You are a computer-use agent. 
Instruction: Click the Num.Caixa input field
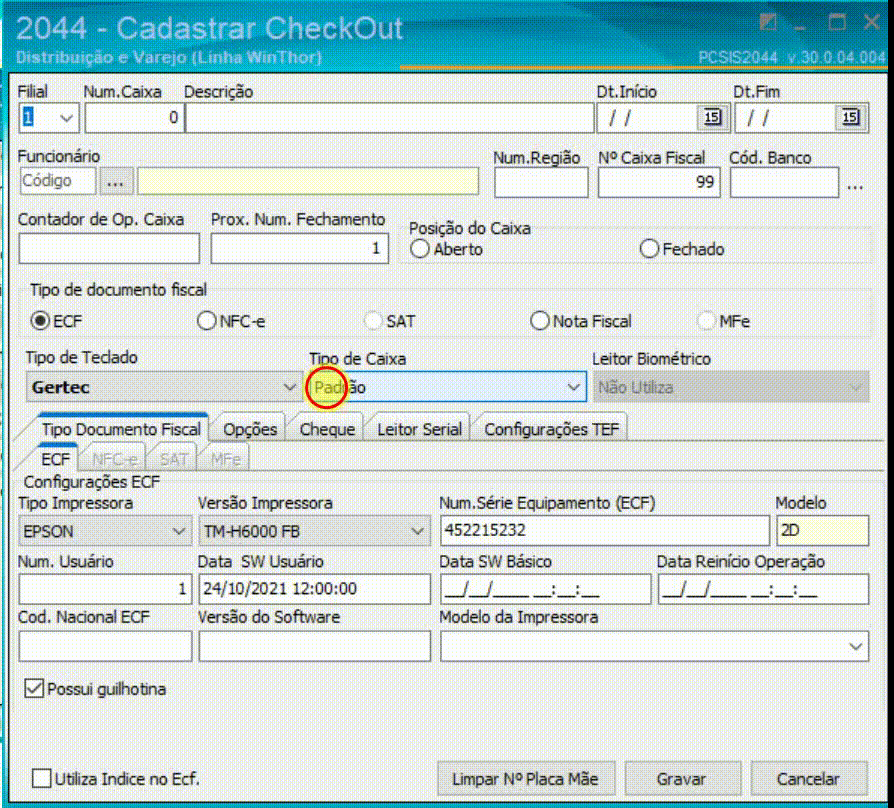click(x=135, y=118)
